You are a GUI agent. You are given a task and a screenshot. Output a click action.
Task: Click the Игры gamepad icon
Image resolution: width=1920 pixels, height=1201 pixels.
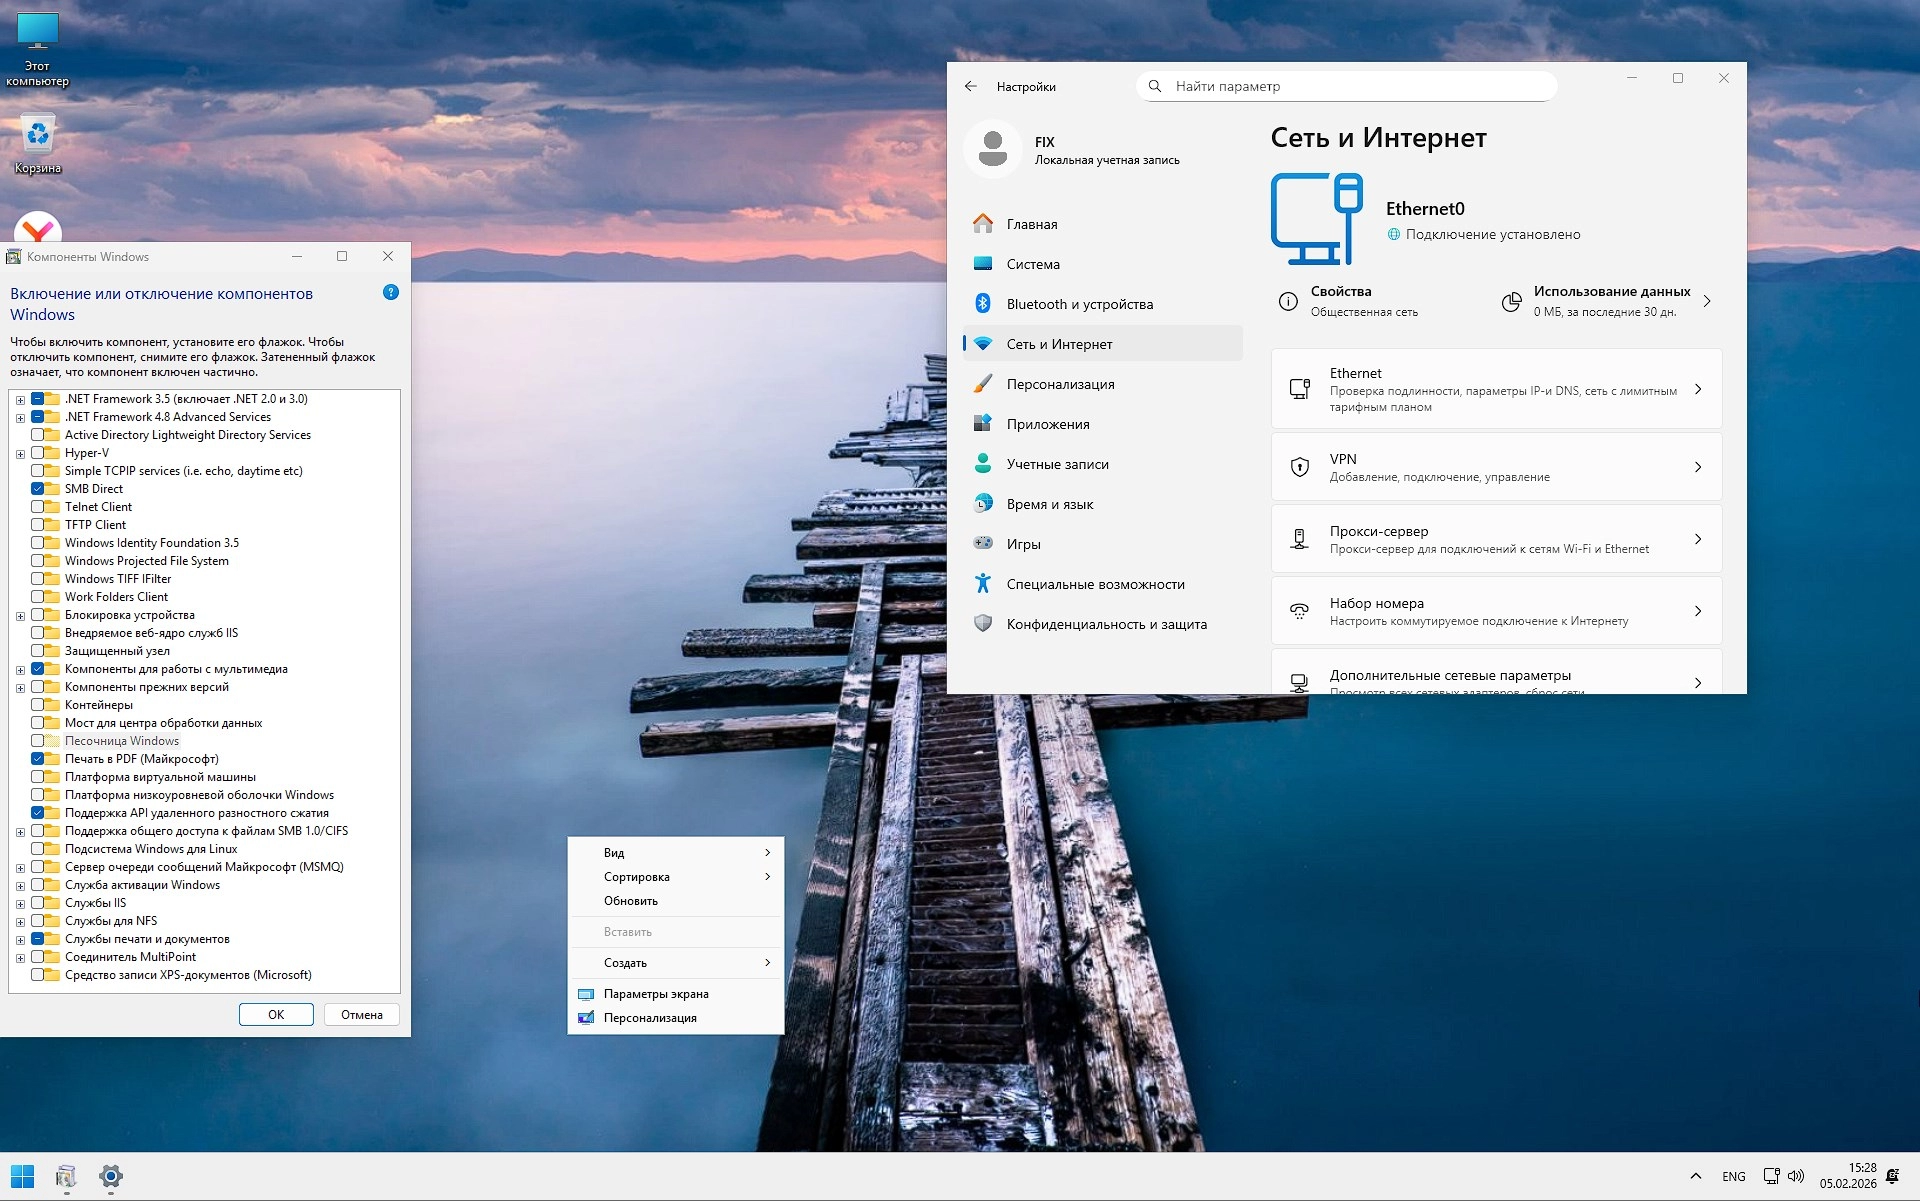tap(983, 544)
